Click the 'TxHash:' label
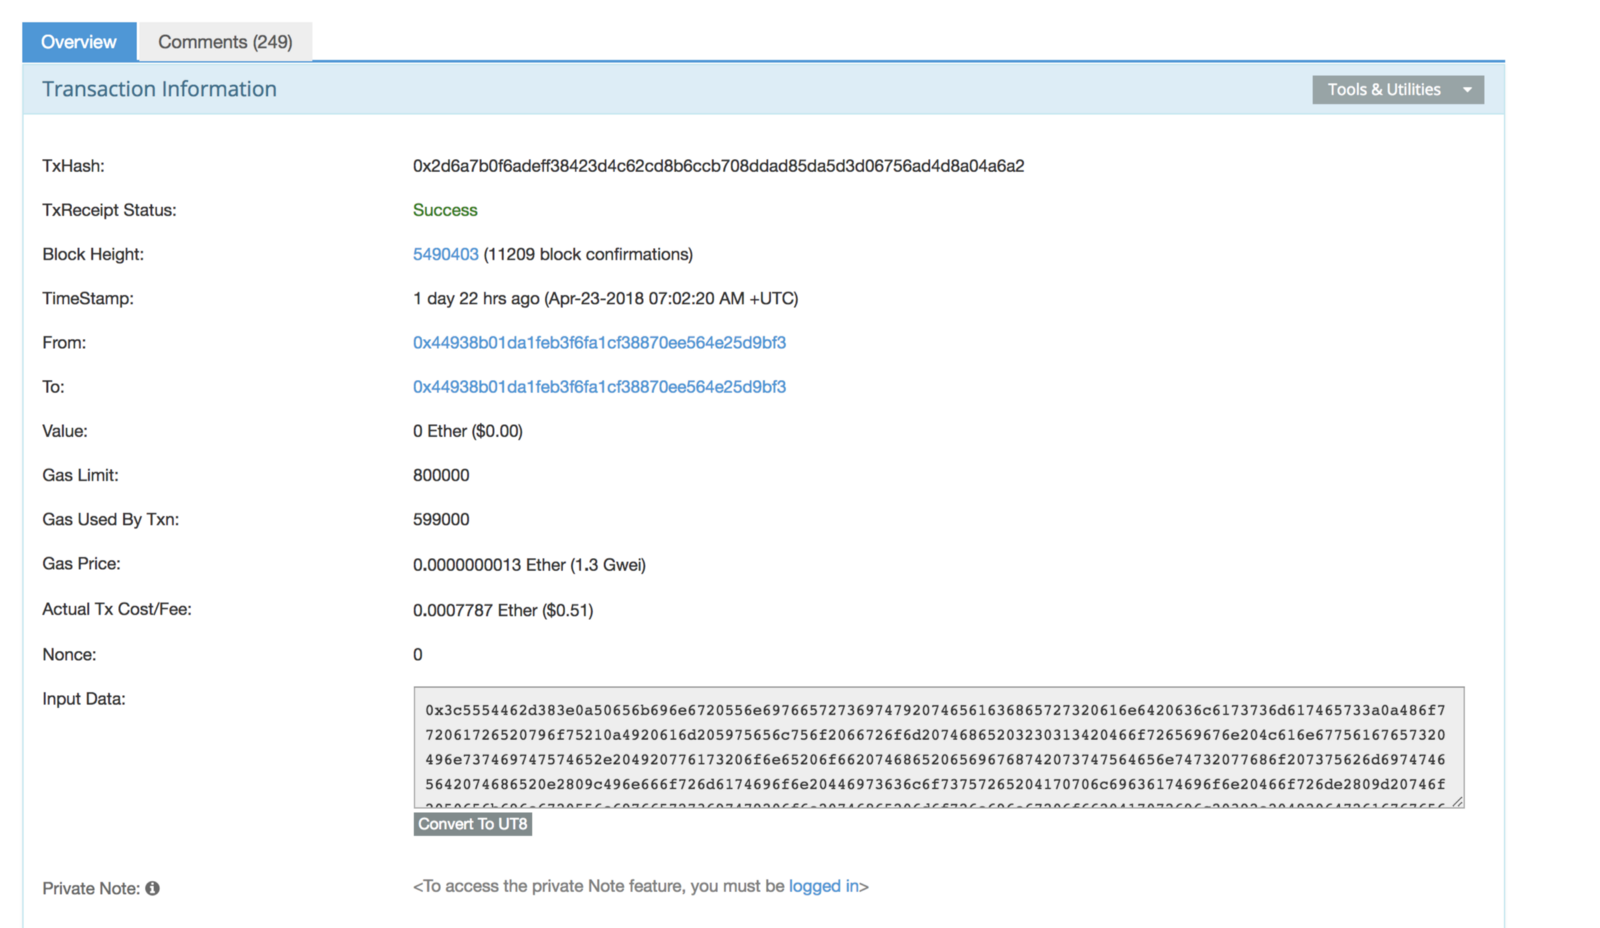Screen dimensions: 1600x928 coord(73,166)
